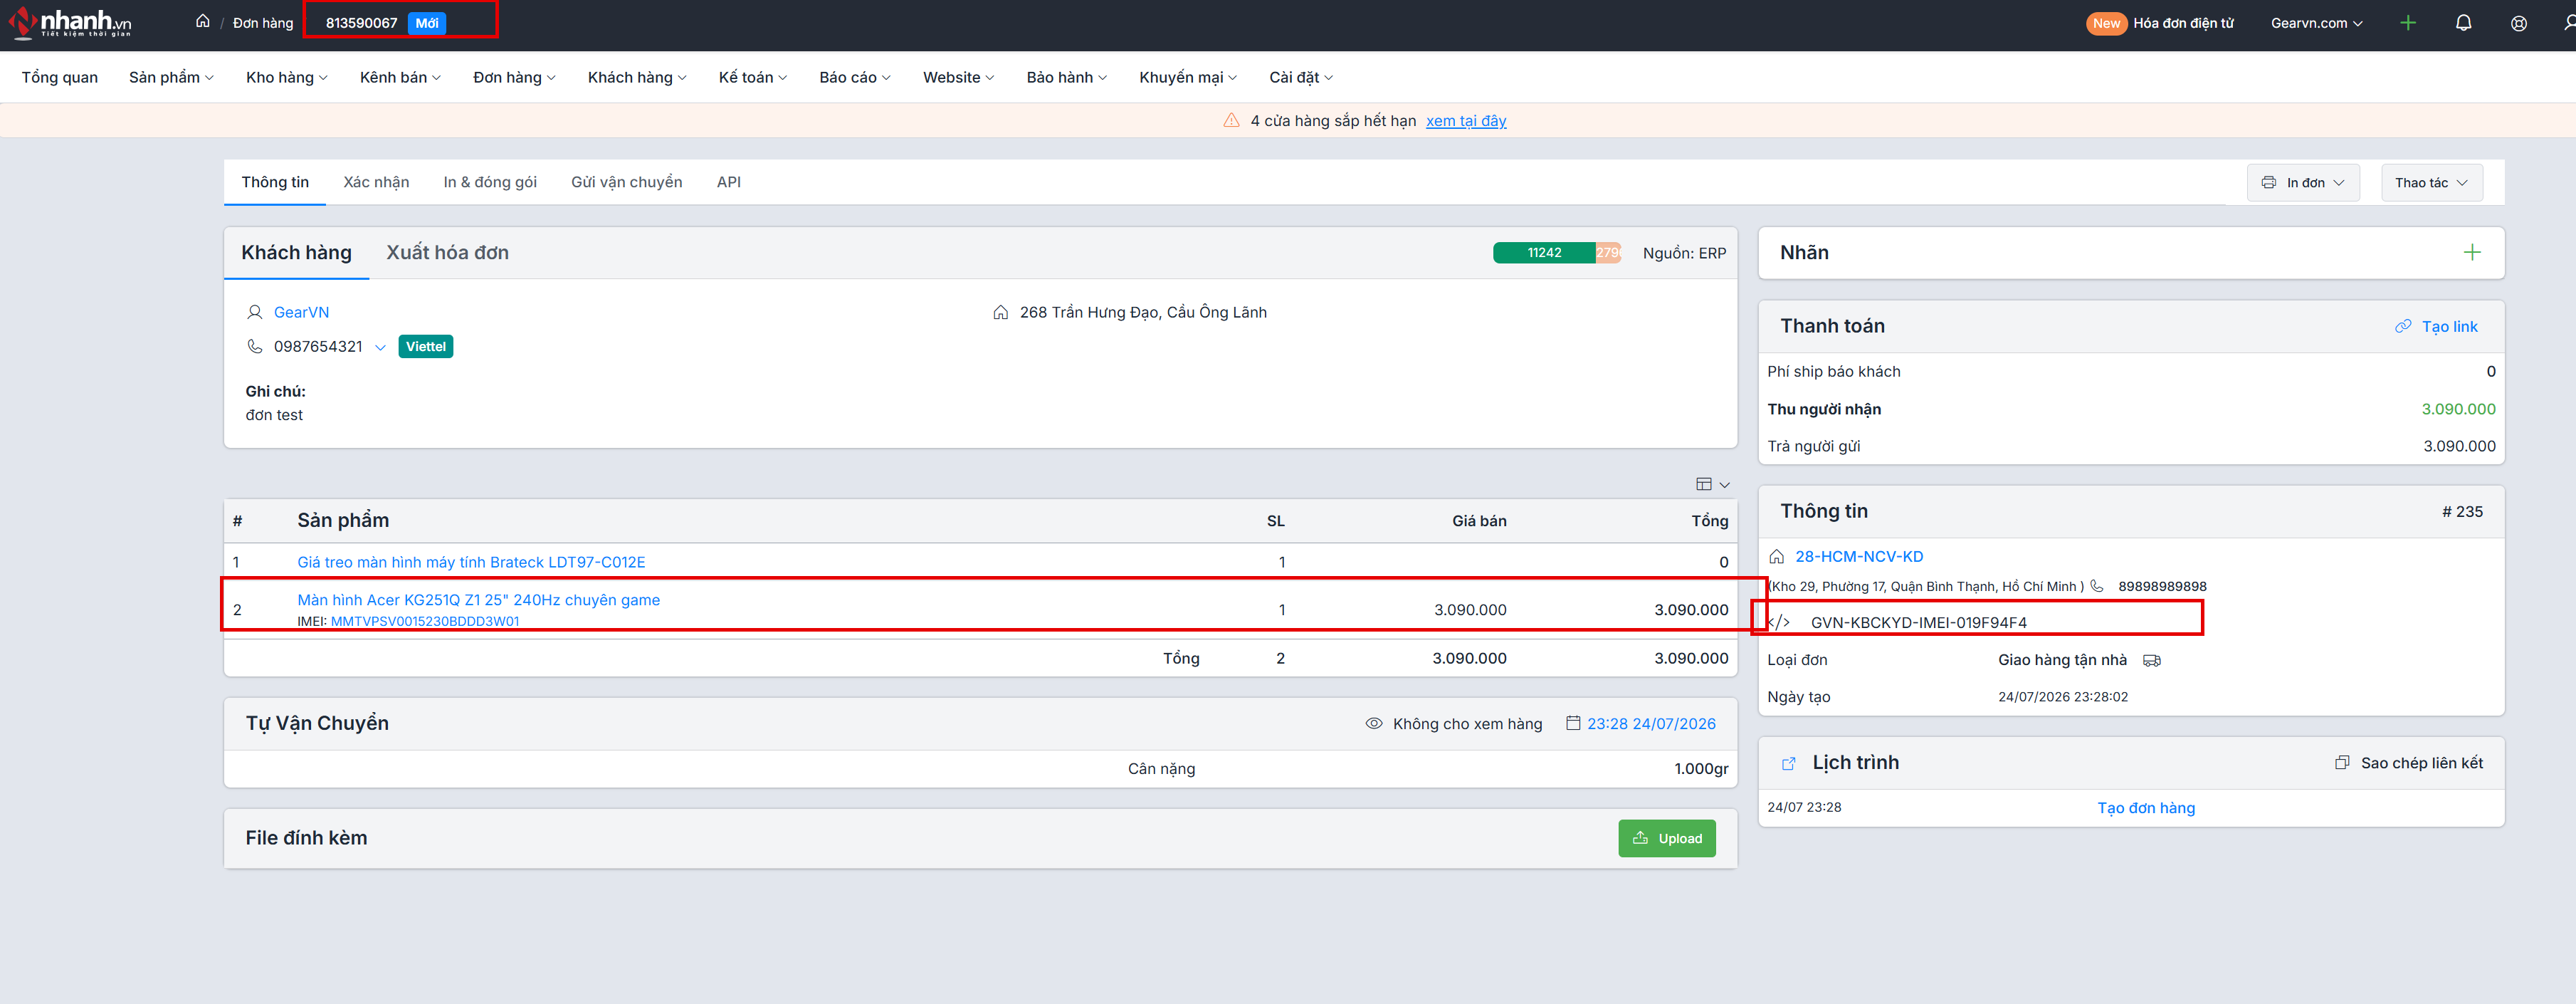The image size is (2576, 1004).
Task: Switch to the Xác nhận tab
Action: pos(376,183)
